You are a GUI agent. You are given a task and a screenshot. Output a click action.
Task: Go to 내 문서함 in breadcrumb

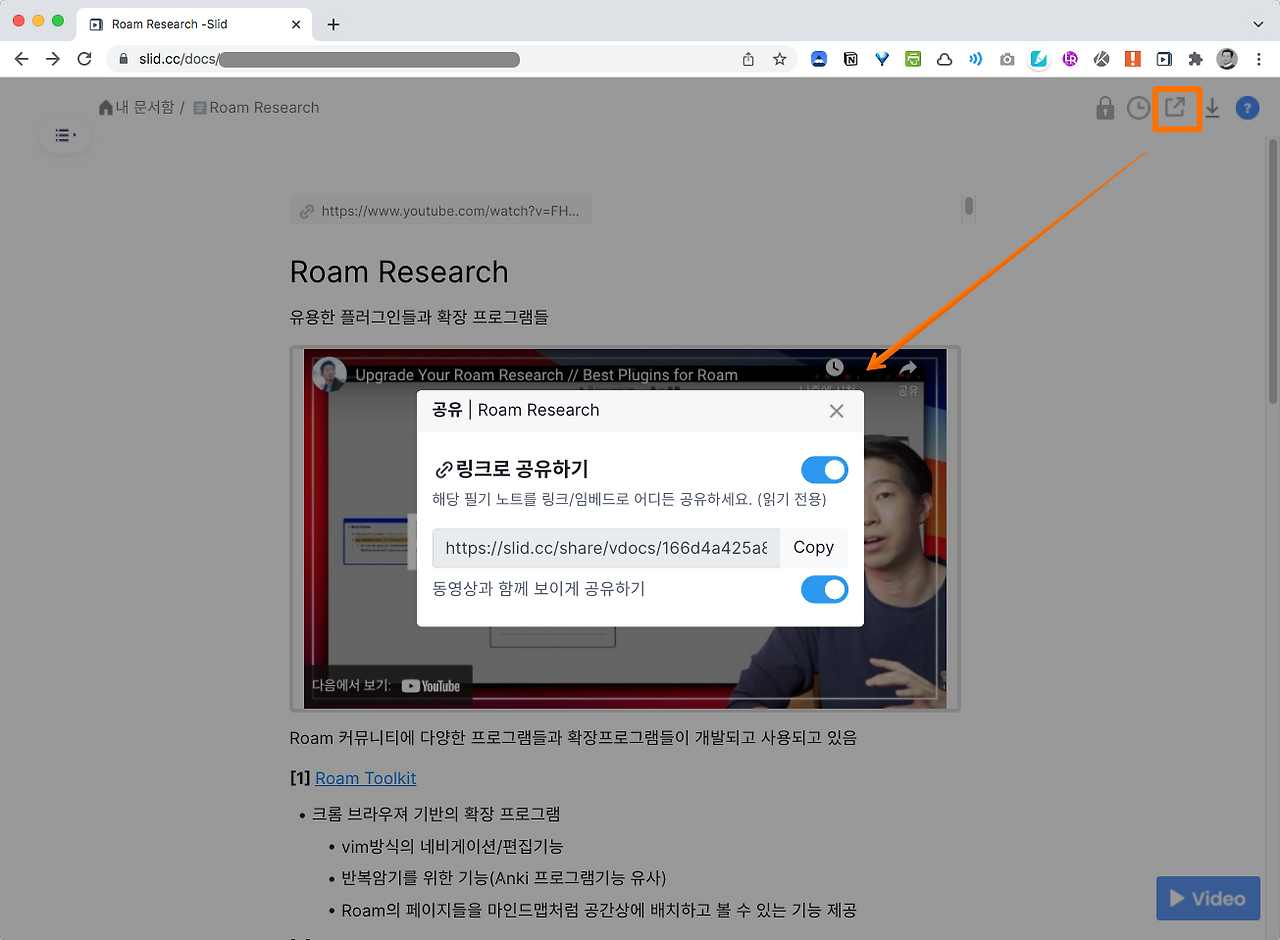click(x=145, y=108)
